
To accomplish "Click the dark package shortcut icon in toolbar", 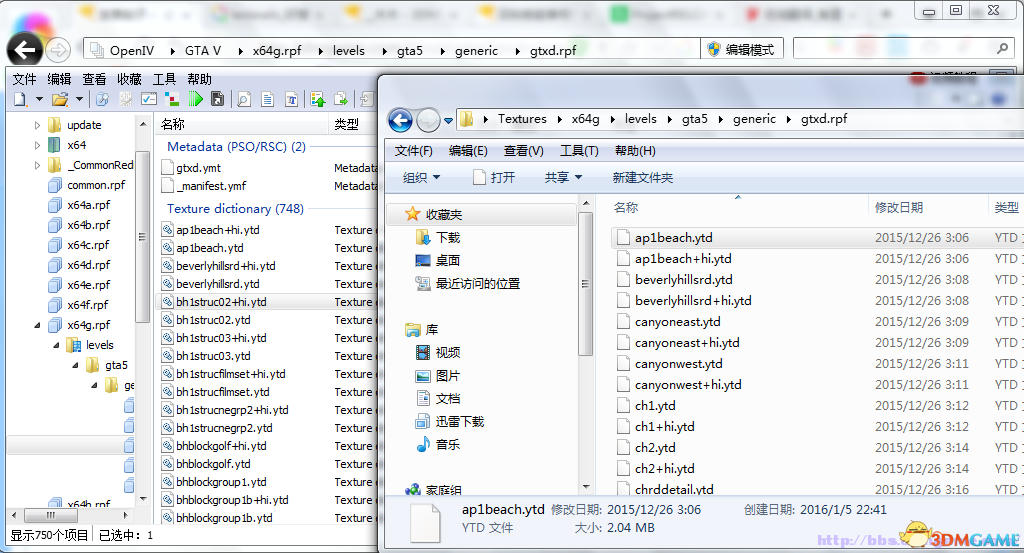I will (x=217, y=99).
